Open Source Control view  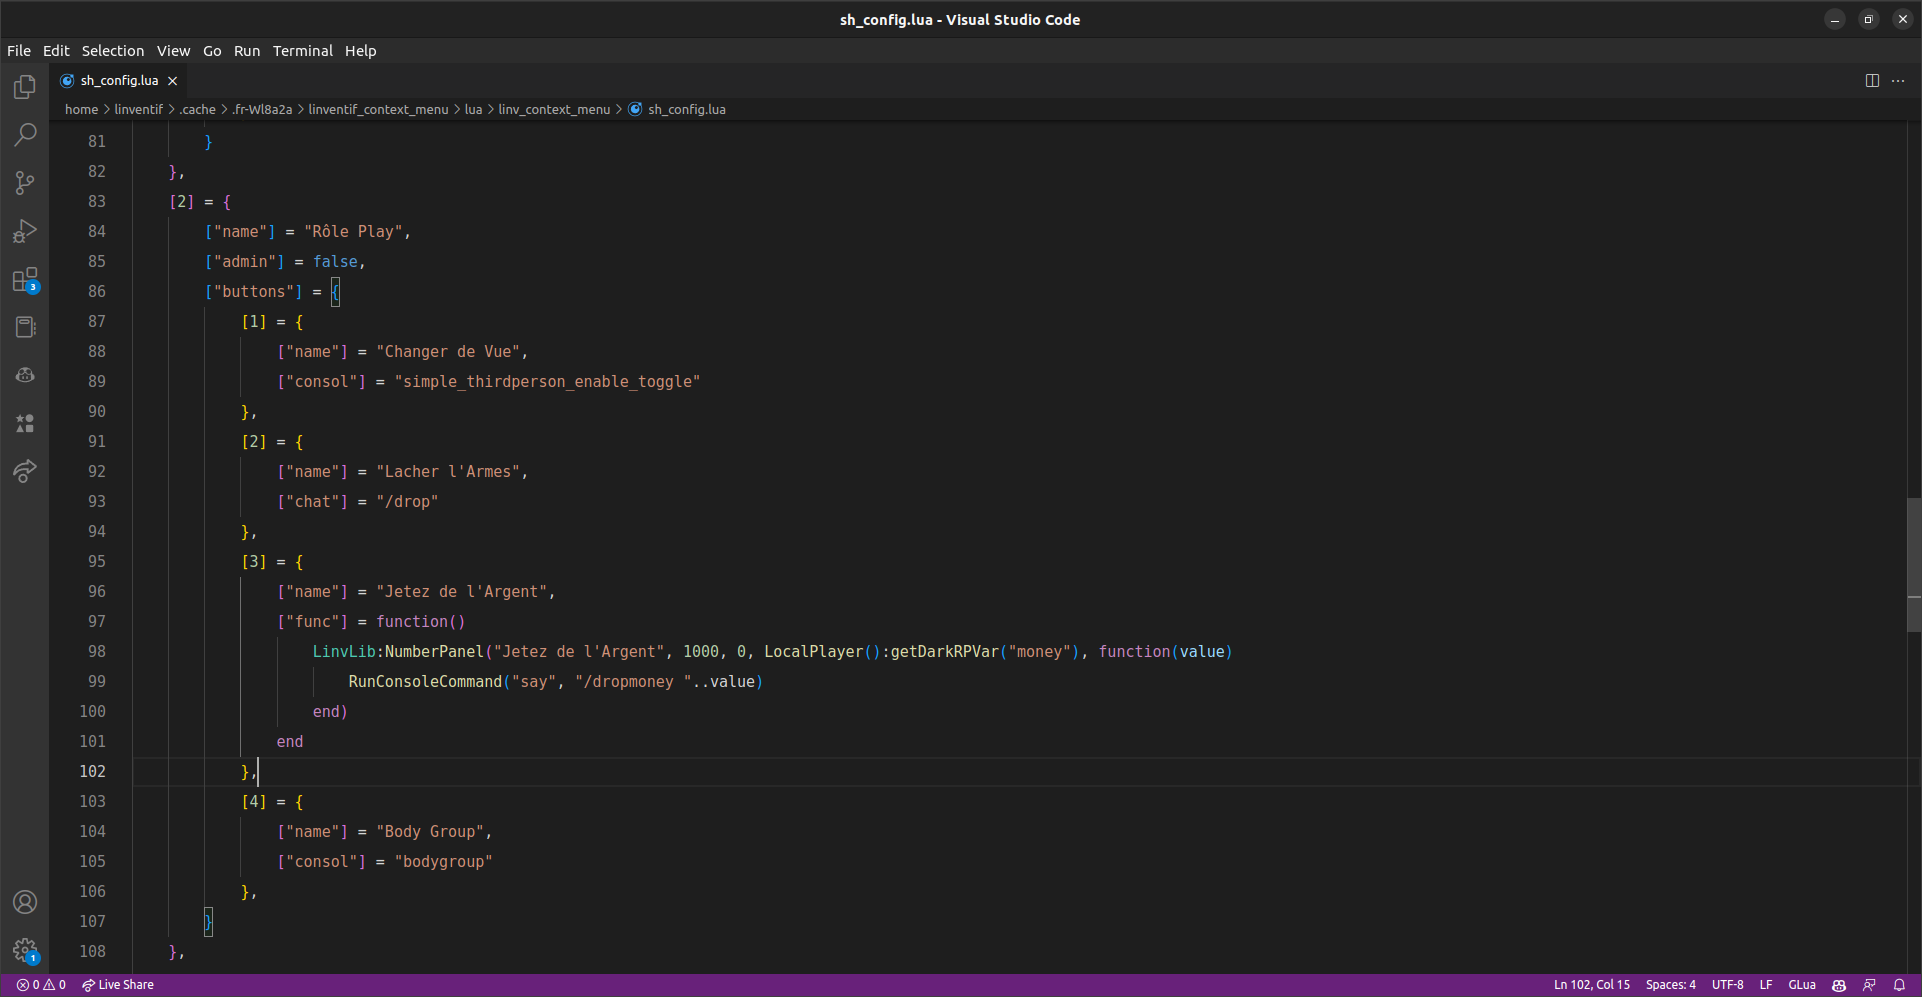25,183
